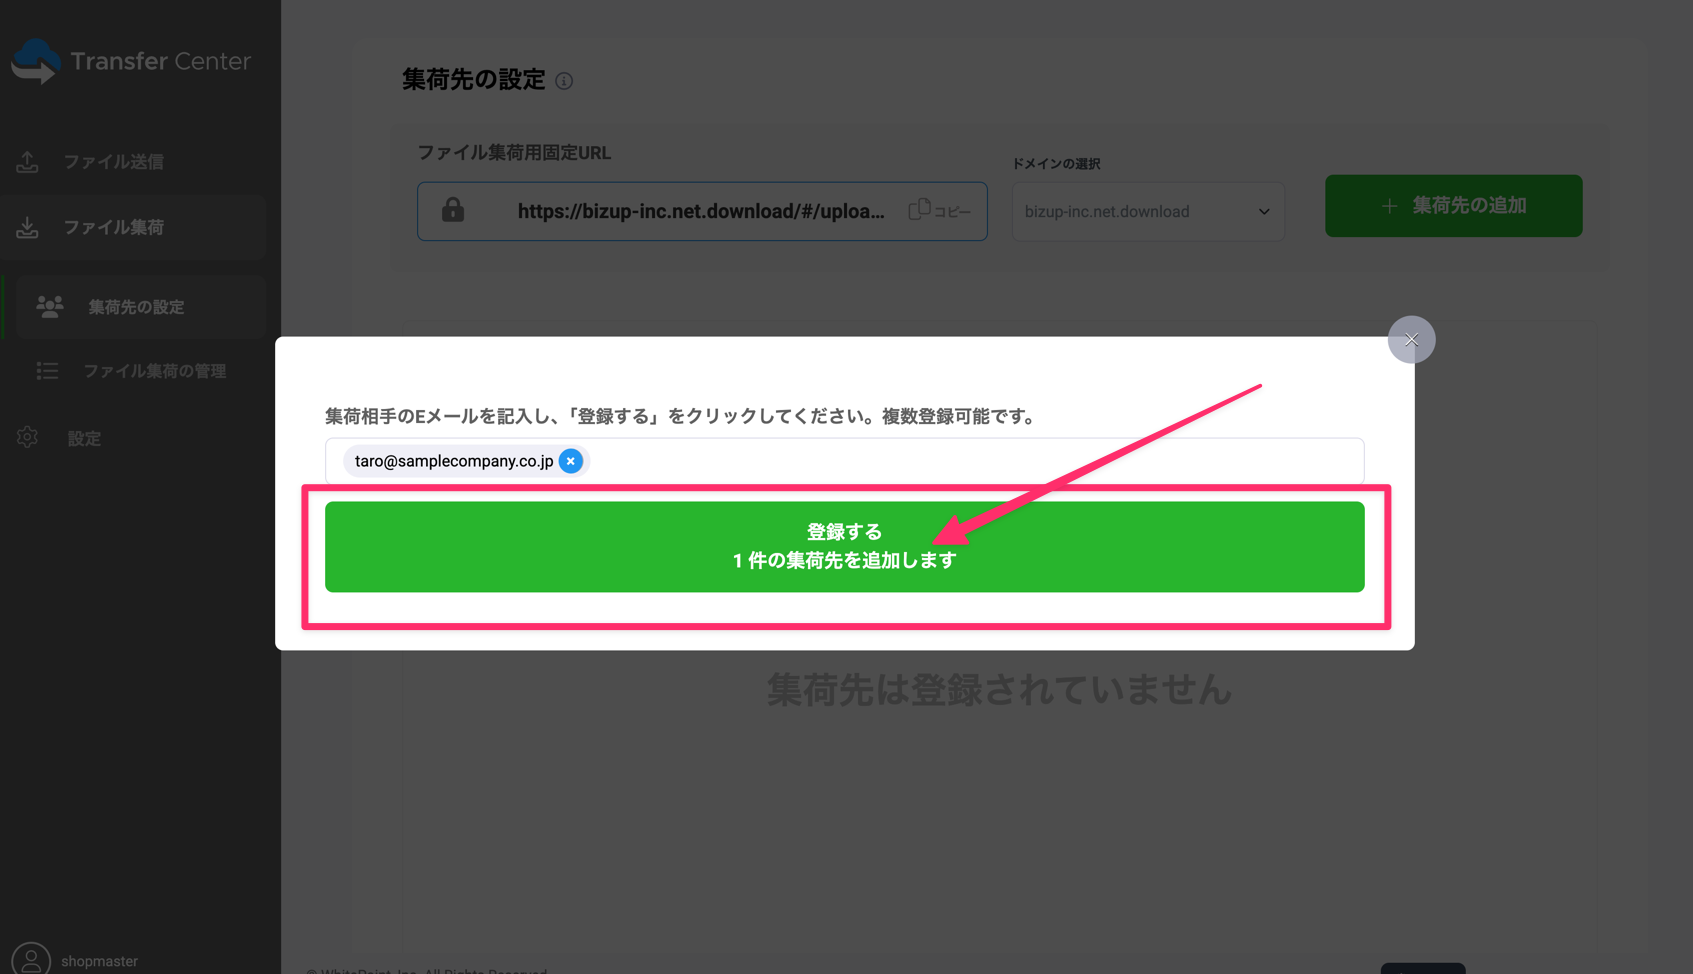This screenshot has height=974, width=1693.
Task: Dismiss the dialog using the circular close control
Action: [x=1411, y=339]
